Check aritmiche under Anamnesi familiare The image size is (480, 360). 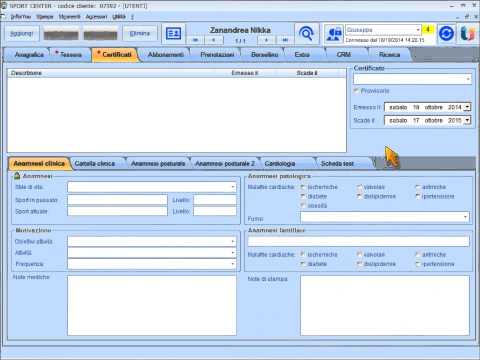pyautogui.click(x=418, y=254)
